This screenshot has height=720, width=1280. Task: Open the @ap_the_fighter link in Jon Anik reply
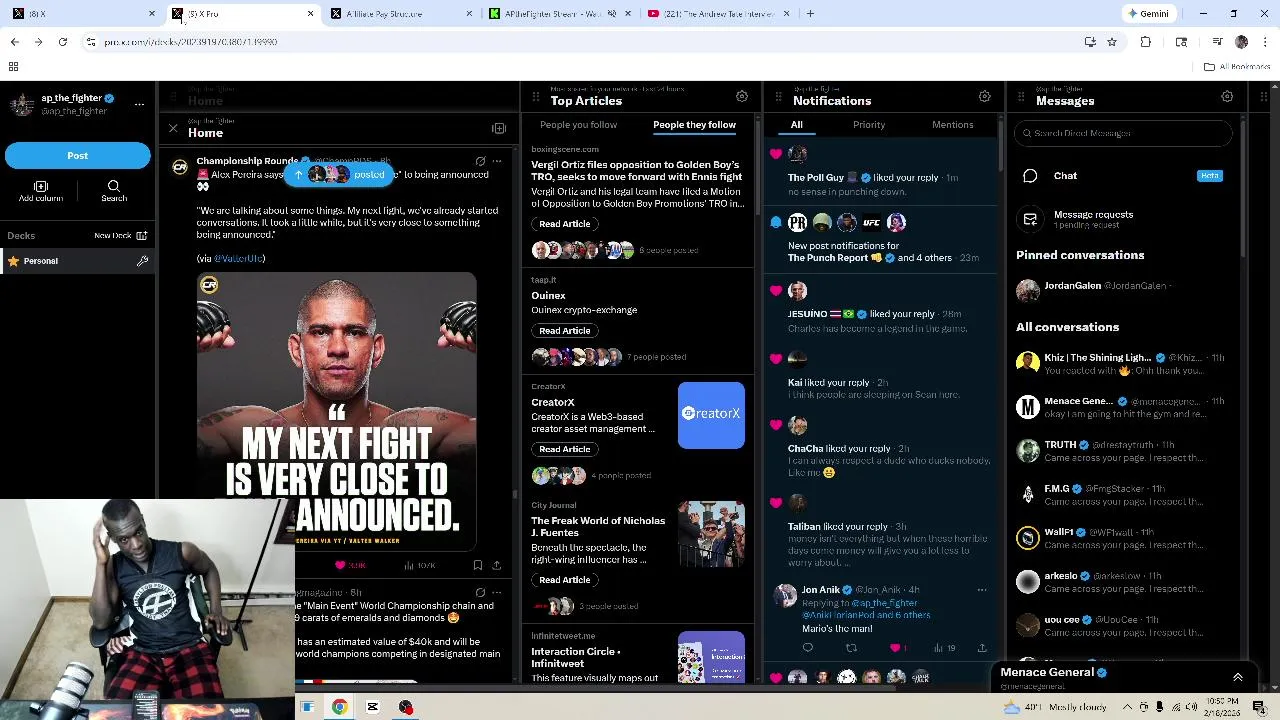click(x=884, y=603)
